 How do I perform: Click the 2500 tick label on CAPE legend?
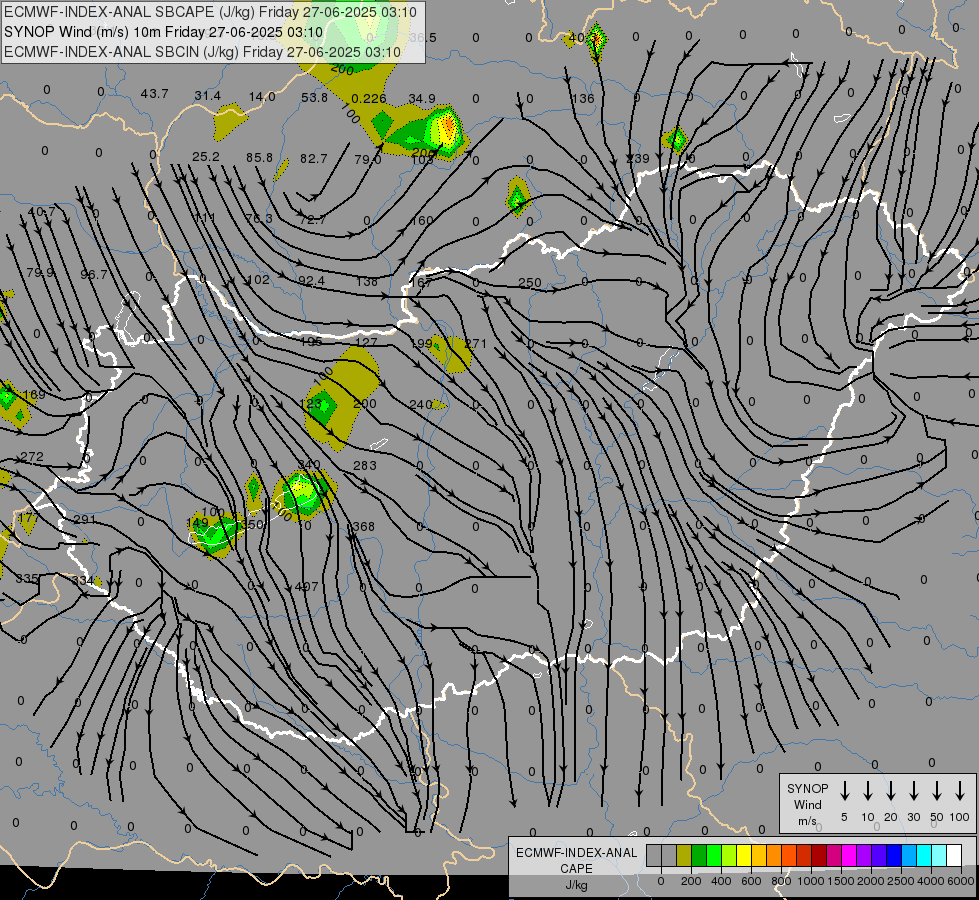coord(901,881)
